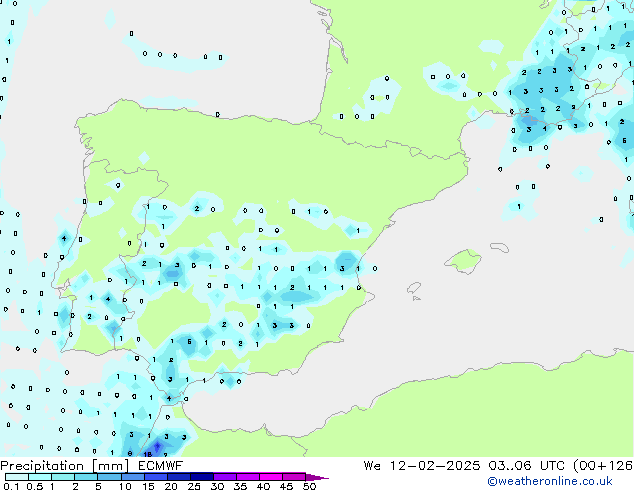The image size is (634, 490).
Task: Click the '15' legend scale label
Action: (x=148, y=486)
